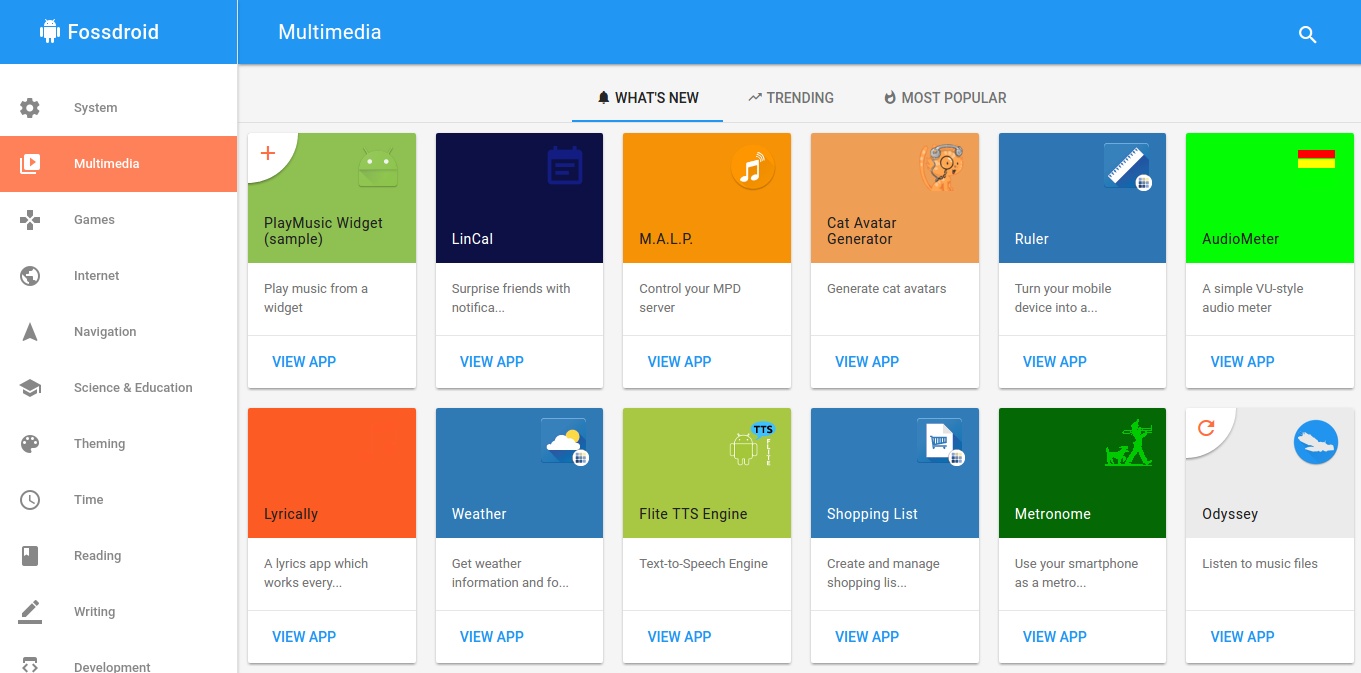
Task: Open the Writing category label
Action: pos(94,612)
